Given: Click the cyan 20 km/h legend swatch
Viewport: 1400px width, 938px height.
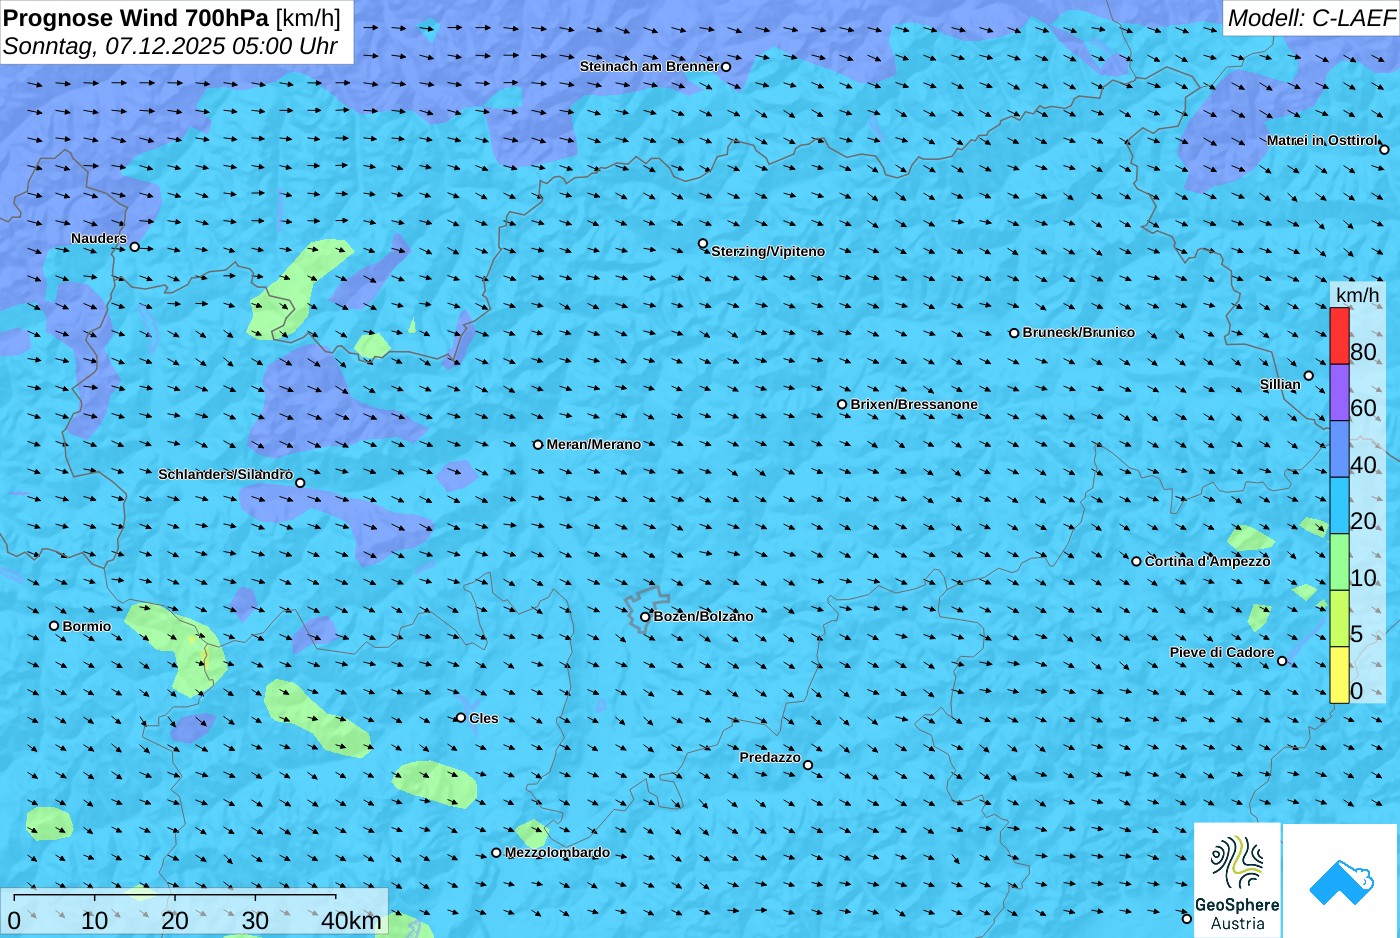Looking at the screenshot, I should coord(1339,505).
